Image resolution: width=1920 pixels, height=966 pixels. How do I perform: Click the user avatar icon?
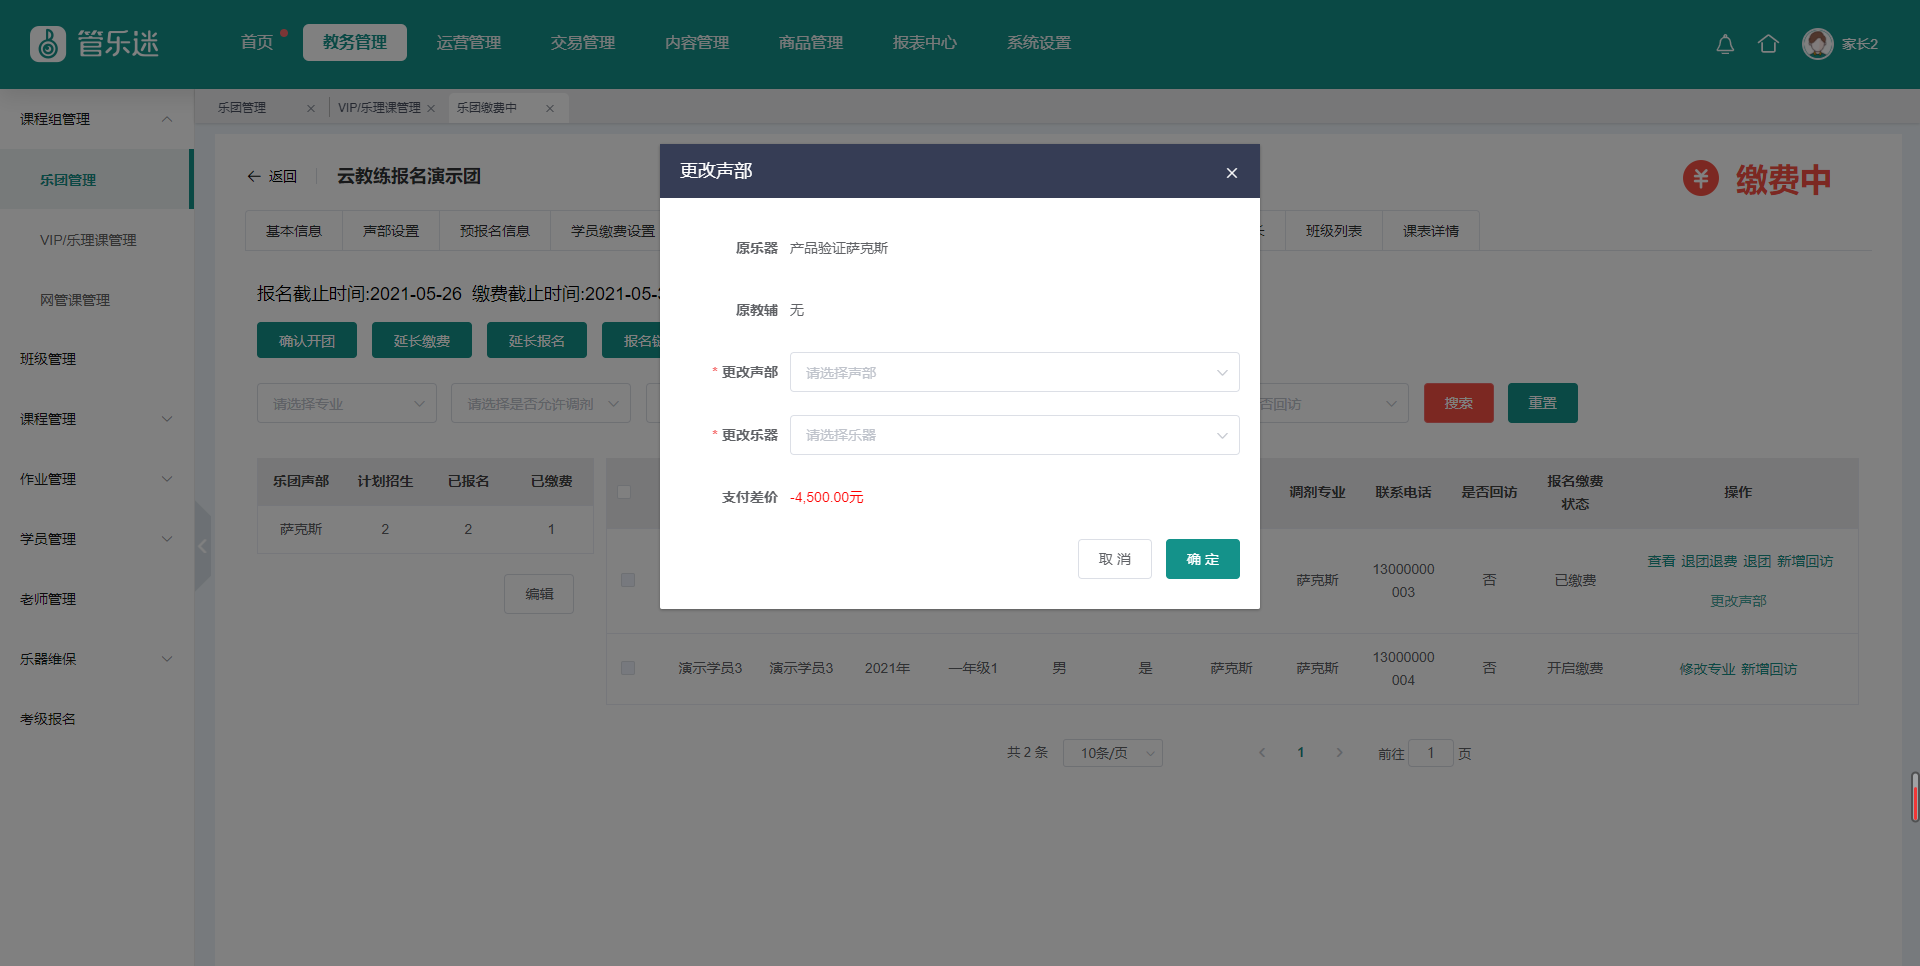point(1817,44)
